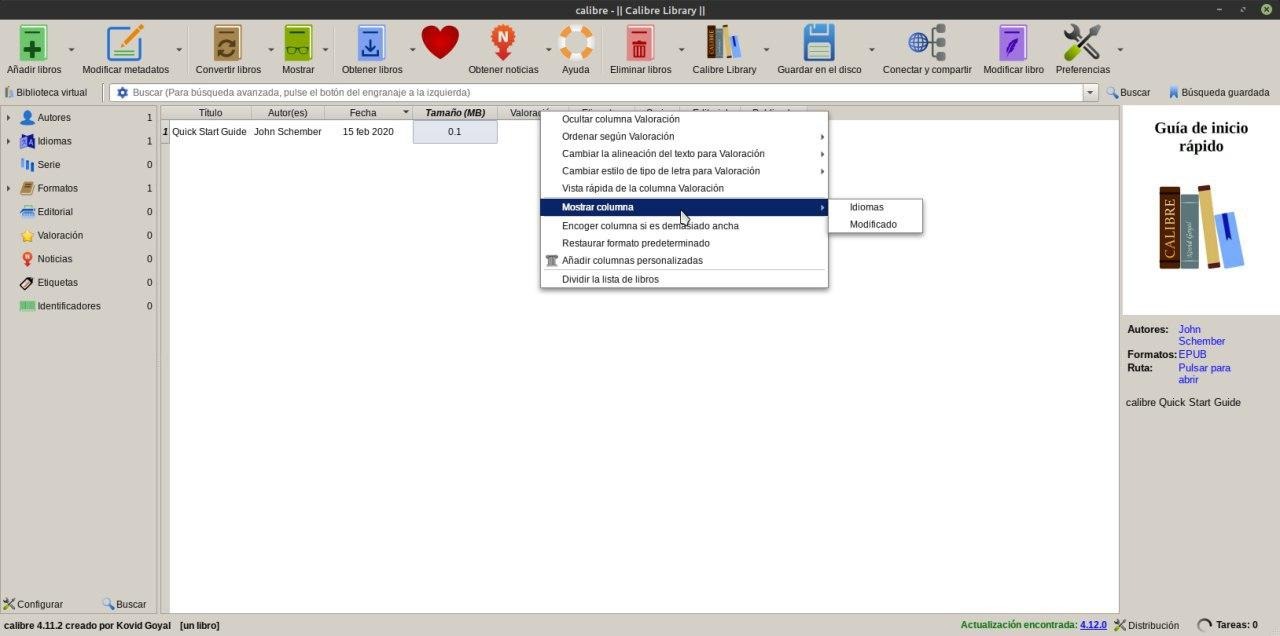Click advanced search gear icon
1280x636 pixels.
(x=122, y=92)
